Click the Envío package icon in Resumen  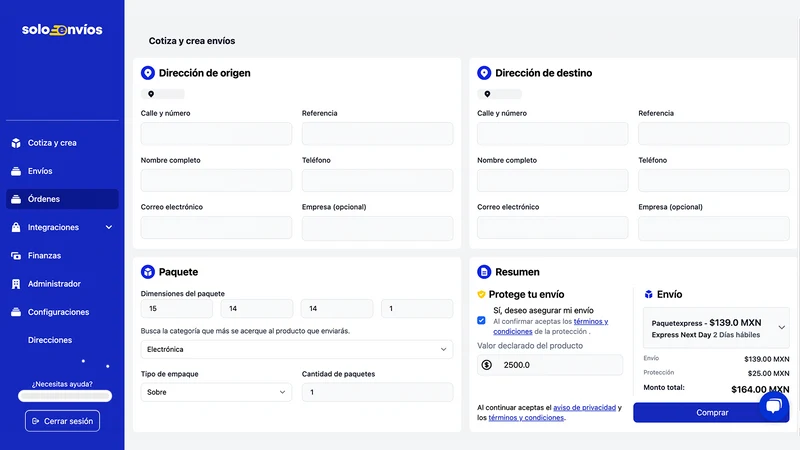coord(648,294)
